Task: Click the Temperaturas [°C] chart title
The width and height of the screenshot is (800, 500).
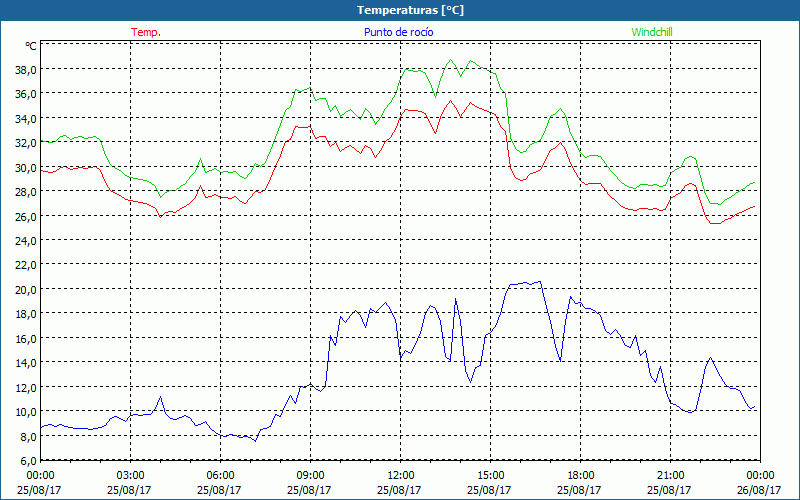Action: (x=410, y=10)
